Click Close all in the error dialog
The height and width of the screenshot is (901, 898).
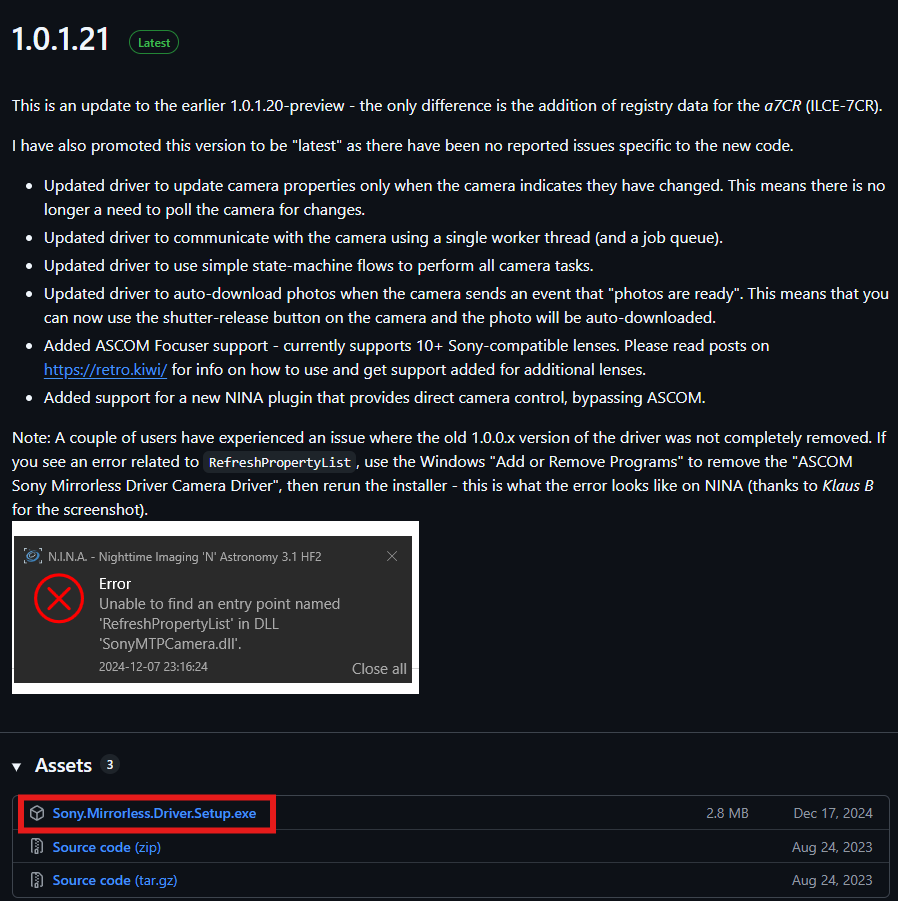tap(379, 669)
